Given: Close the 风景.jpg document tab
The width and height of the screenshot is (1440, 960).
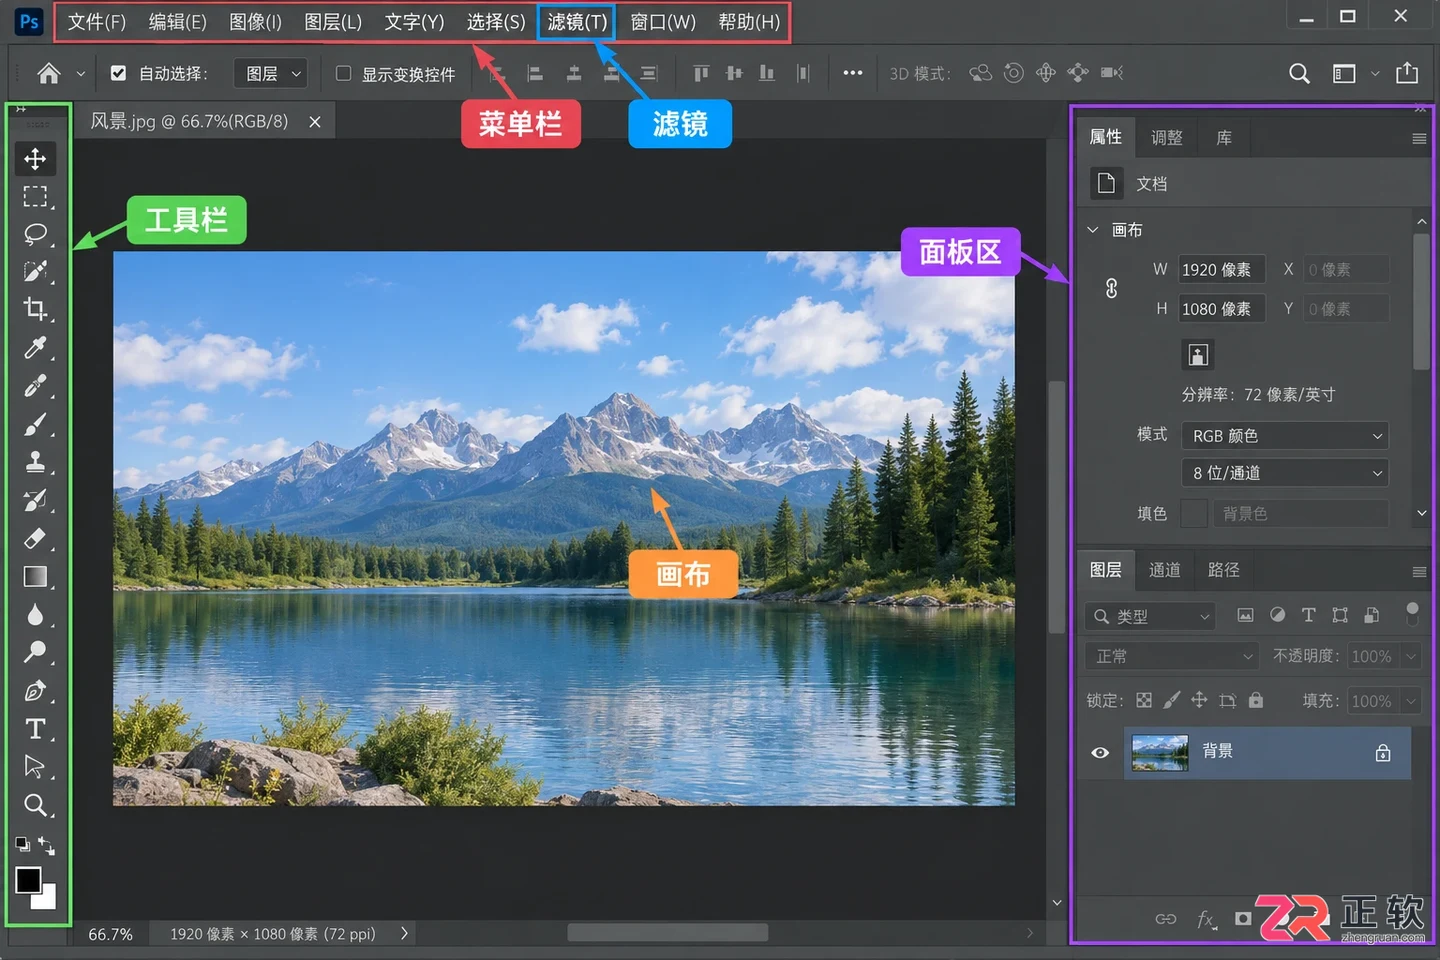Looking at the screenshot, I should tap(315, 122).
